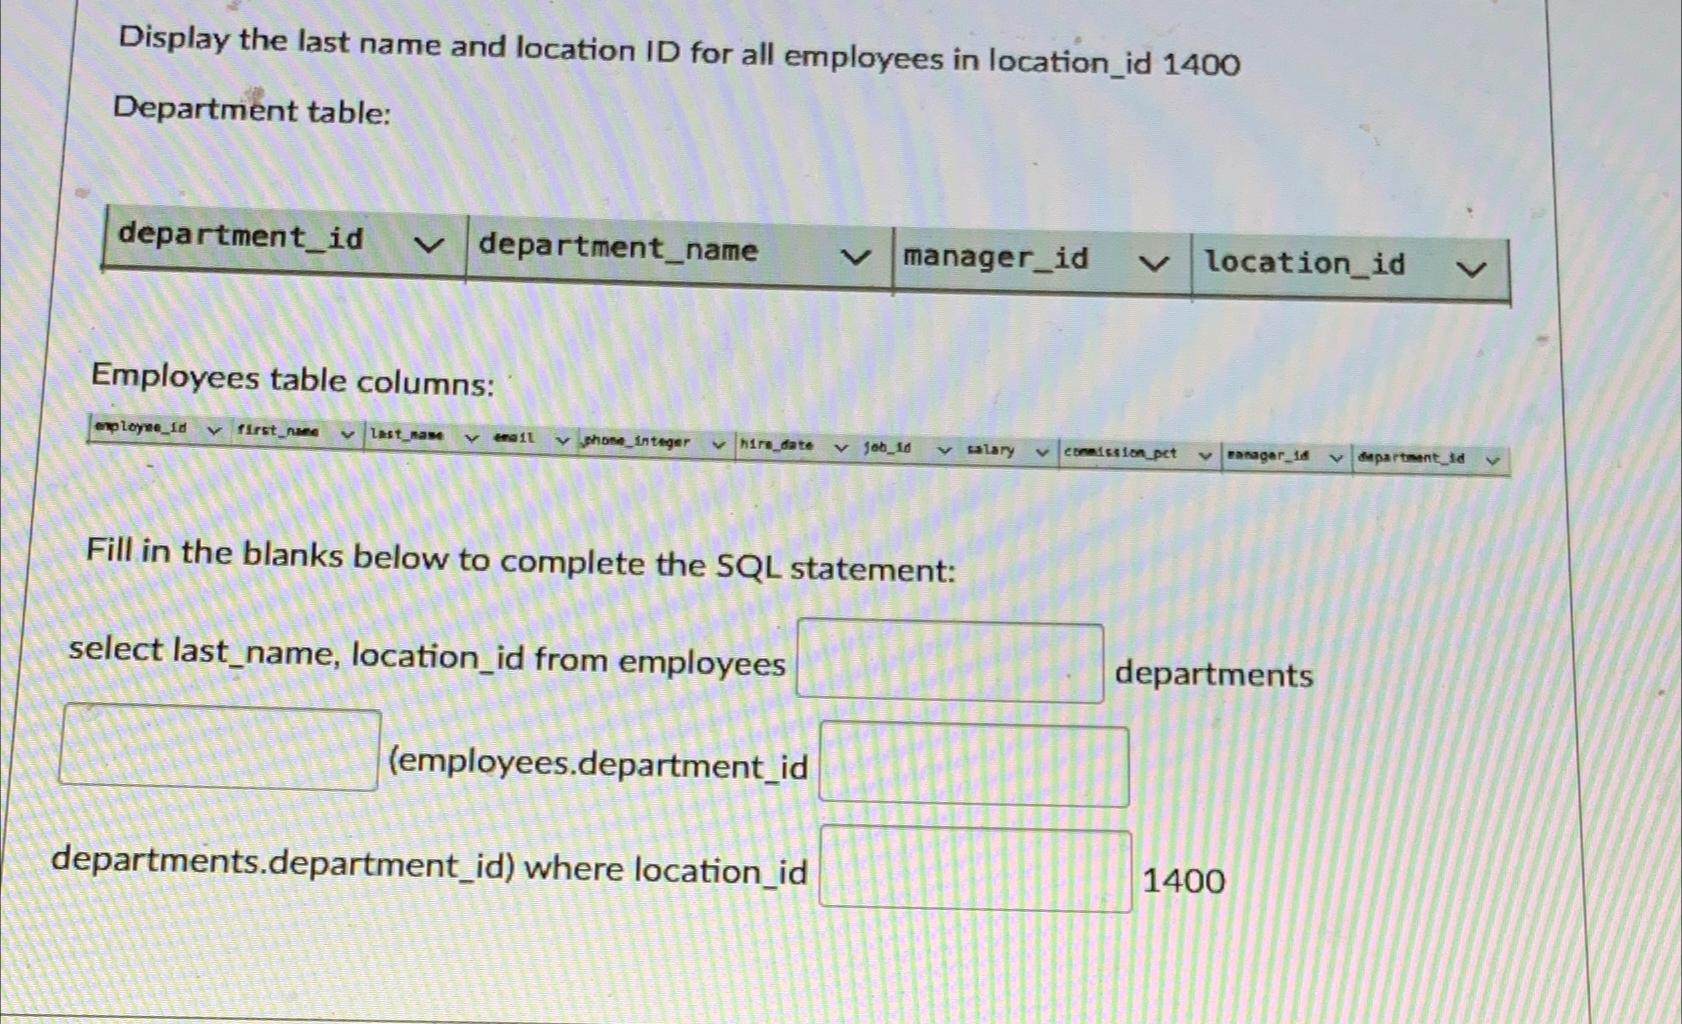Open the Department table manager_id dropdown arrow
Viewport: 1682px width, 1024px height.
point(1154,264)
